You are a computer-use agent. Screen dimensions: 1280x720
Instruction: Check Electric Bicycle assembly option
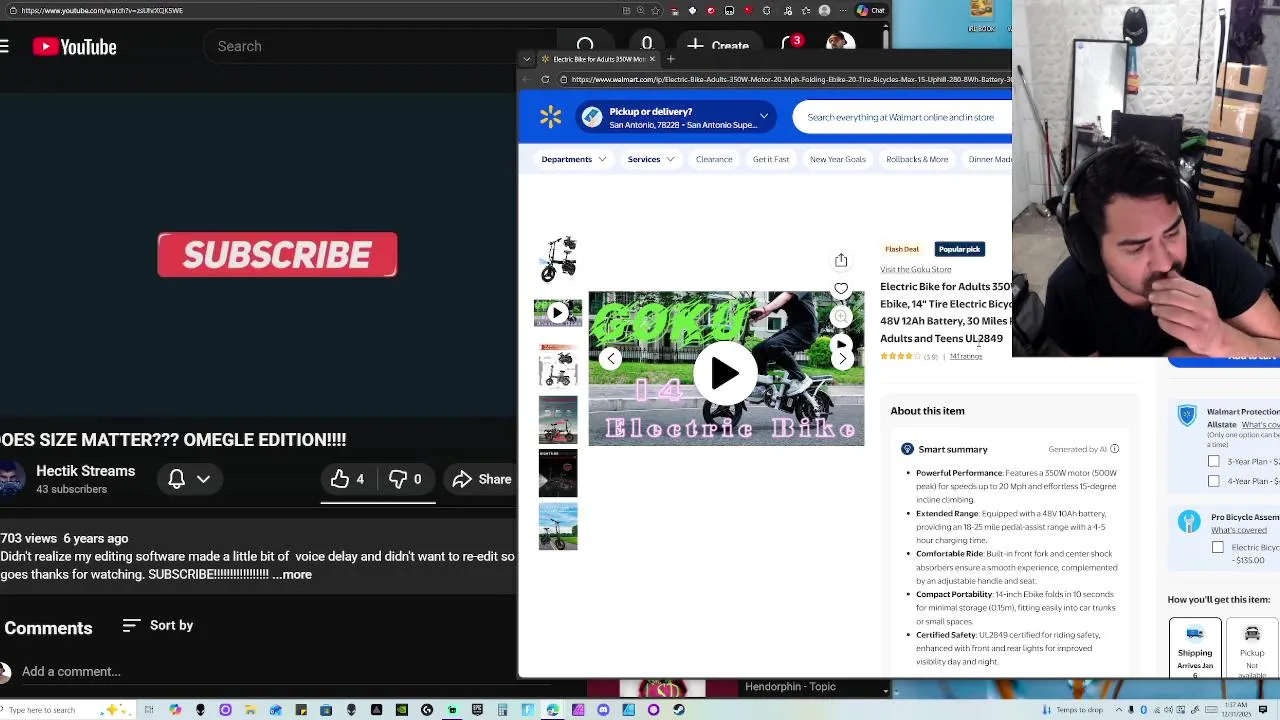[1218, 548]
